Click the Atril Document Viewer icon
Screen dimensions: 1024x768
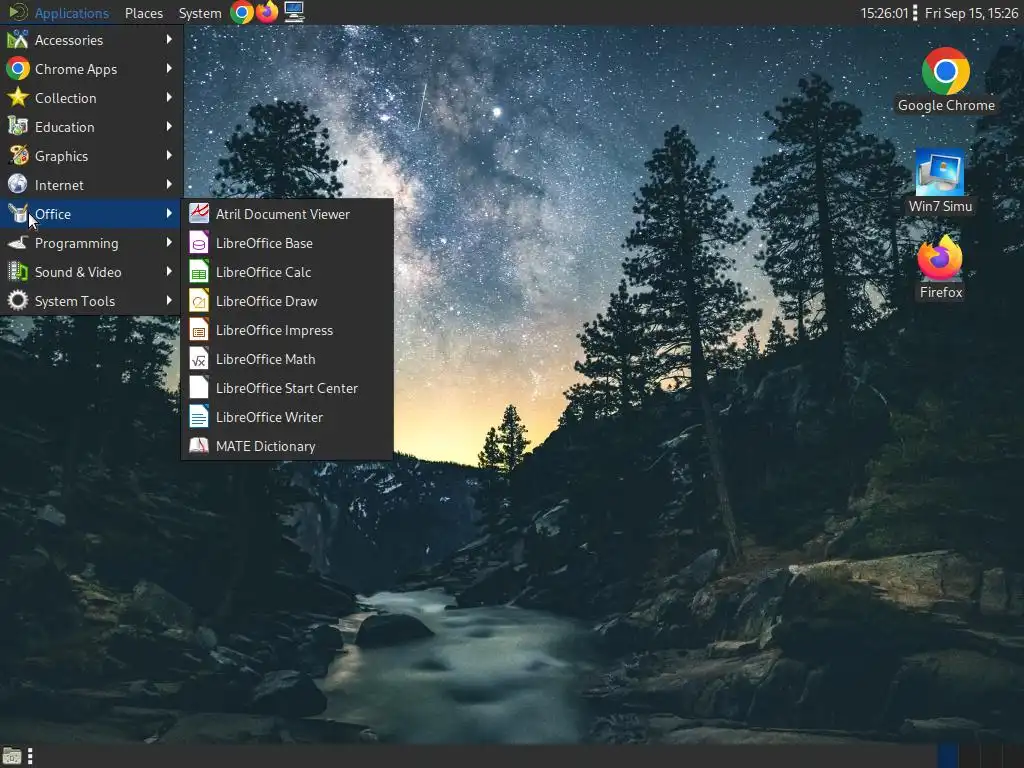(x=199, y=214)
